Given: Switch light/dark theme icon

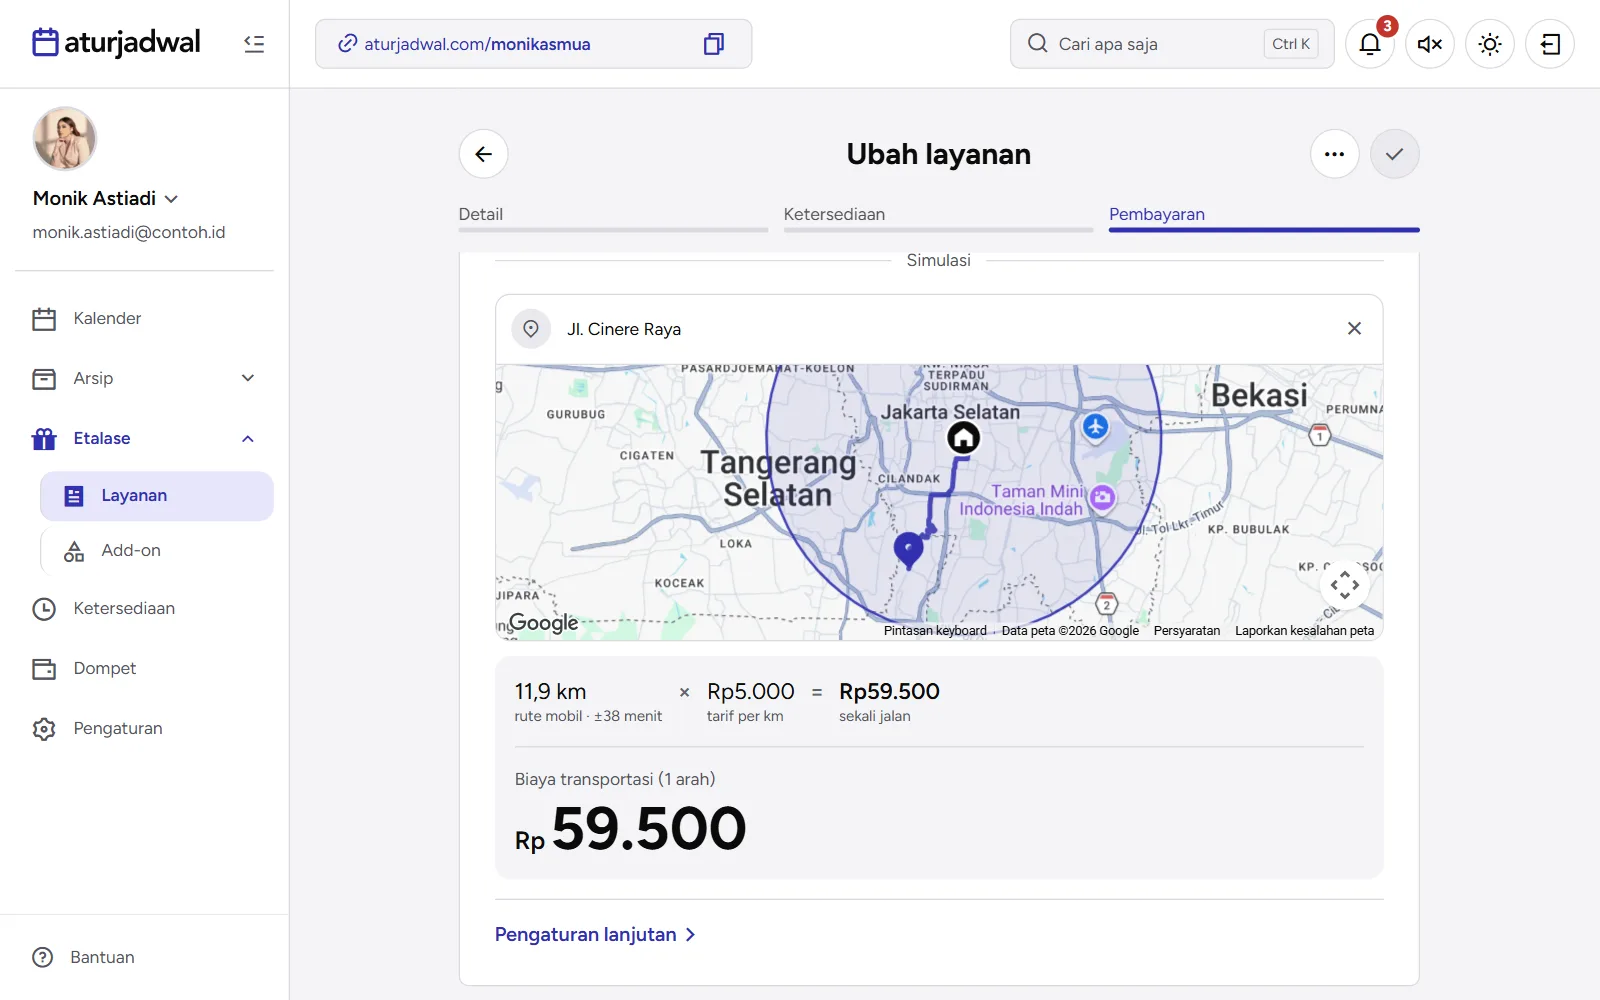Looking at the screenshot, I should coord(1490,44).
